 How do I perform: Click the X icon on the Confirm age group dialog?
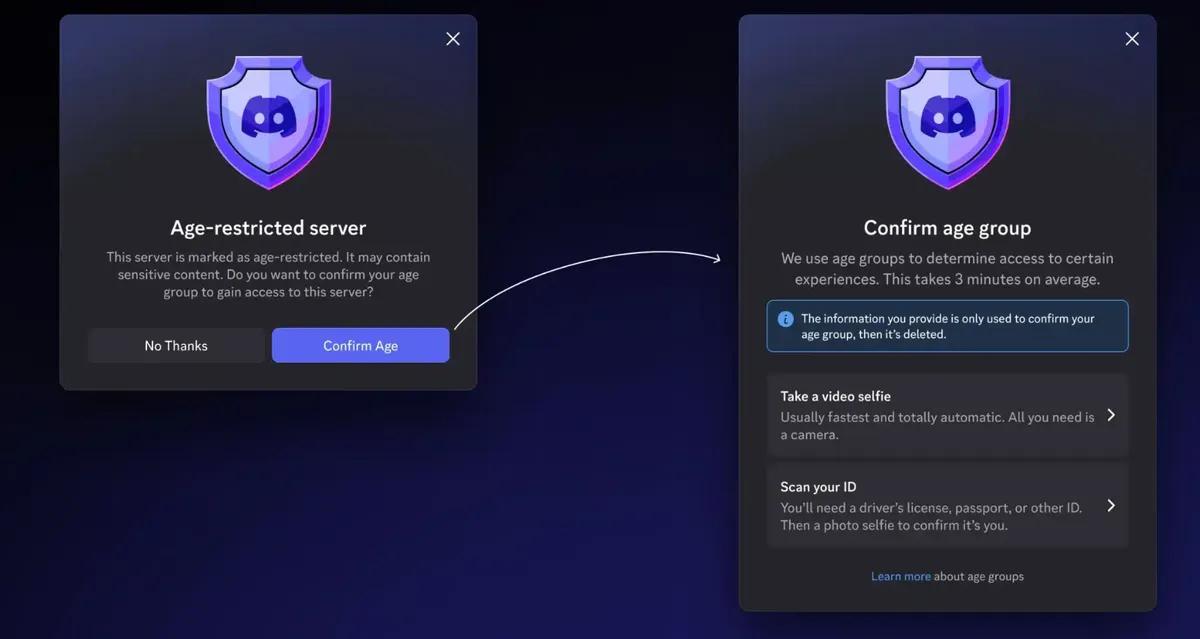1131,38
